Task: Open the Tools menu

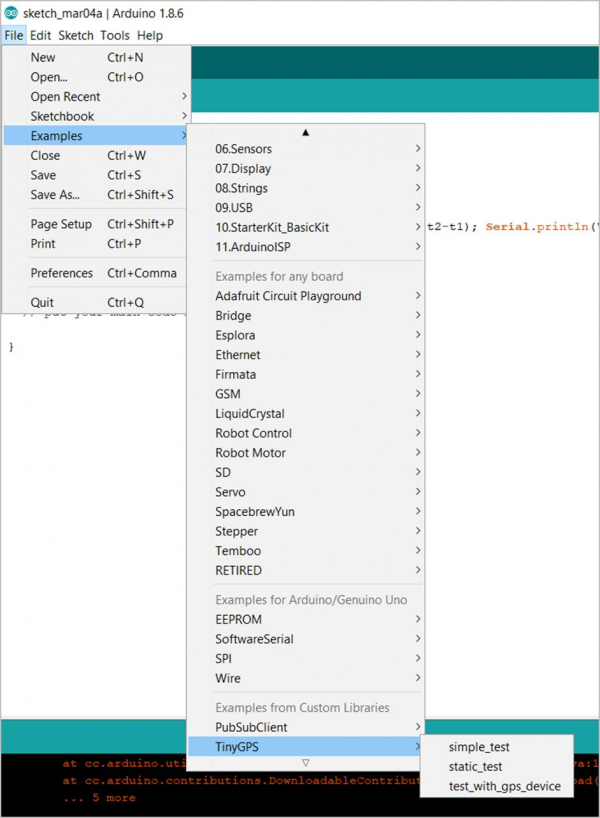Action: (x=114, y=35)
